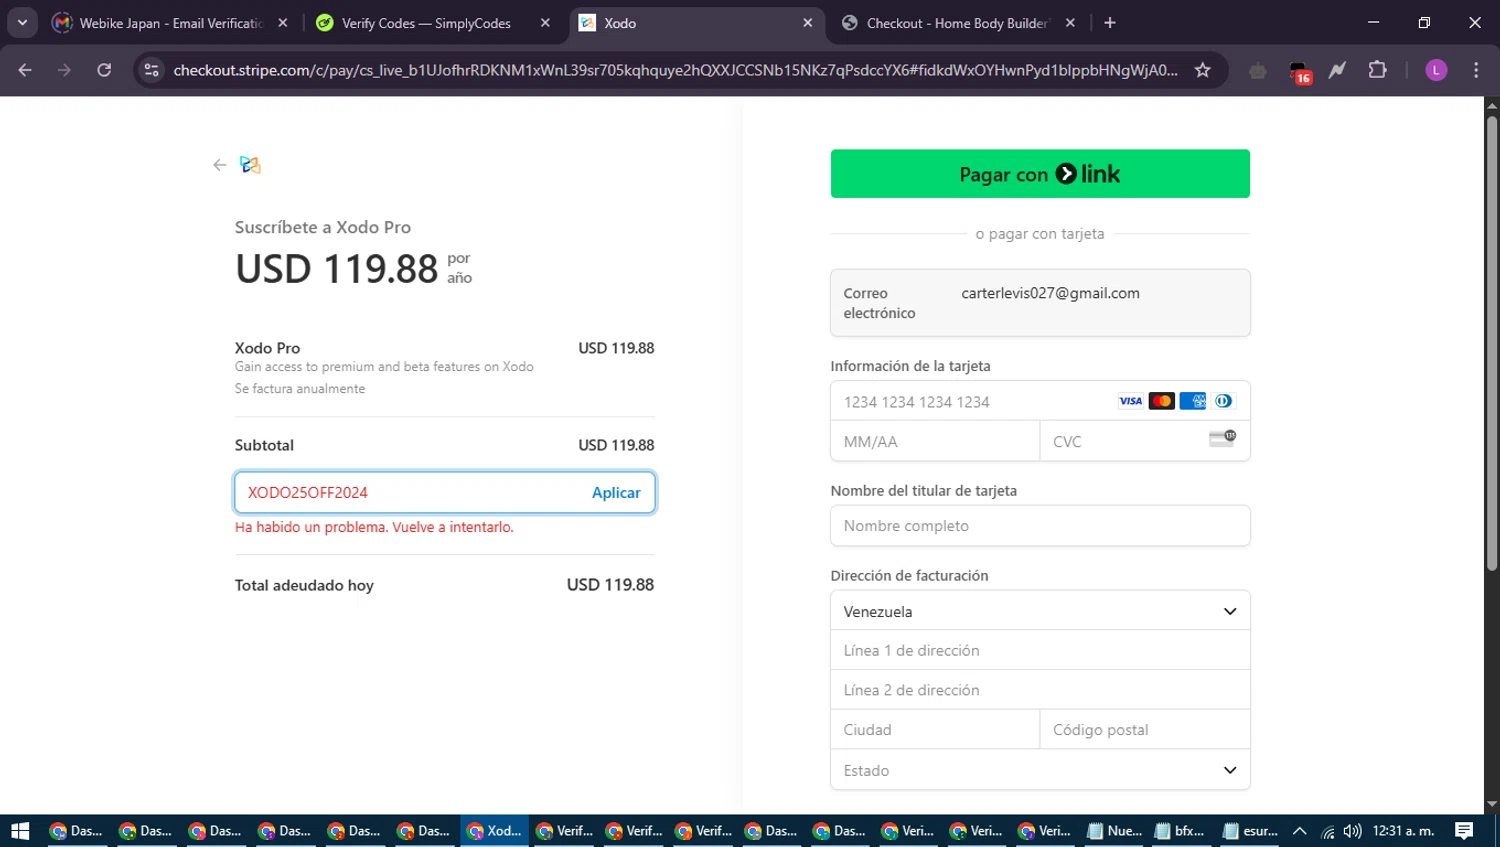
Task: Click the Xod... taskbar button
Action: click(x=495, y=831)
